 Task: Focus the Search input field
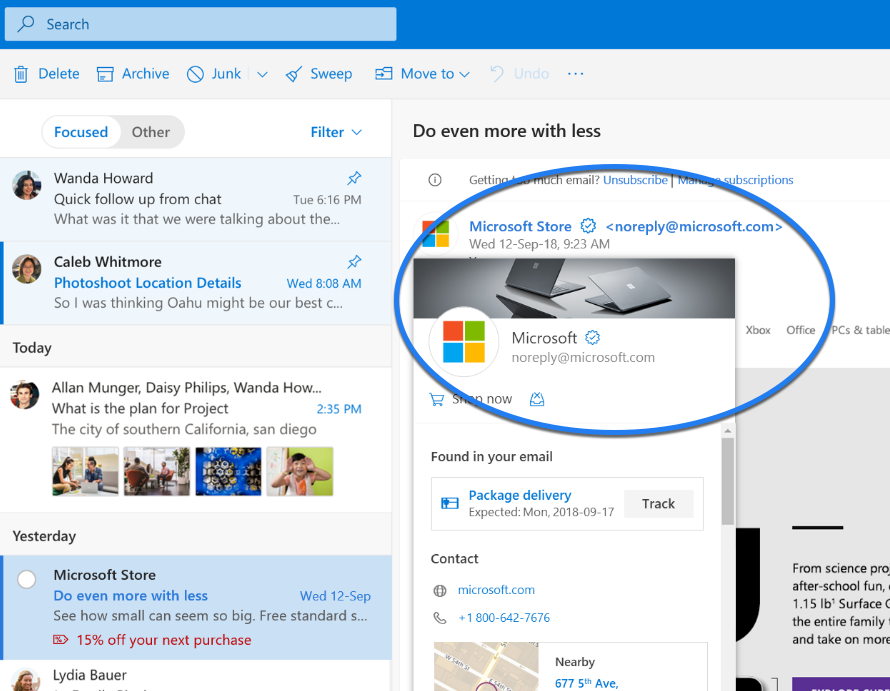[x=200, y=24]
